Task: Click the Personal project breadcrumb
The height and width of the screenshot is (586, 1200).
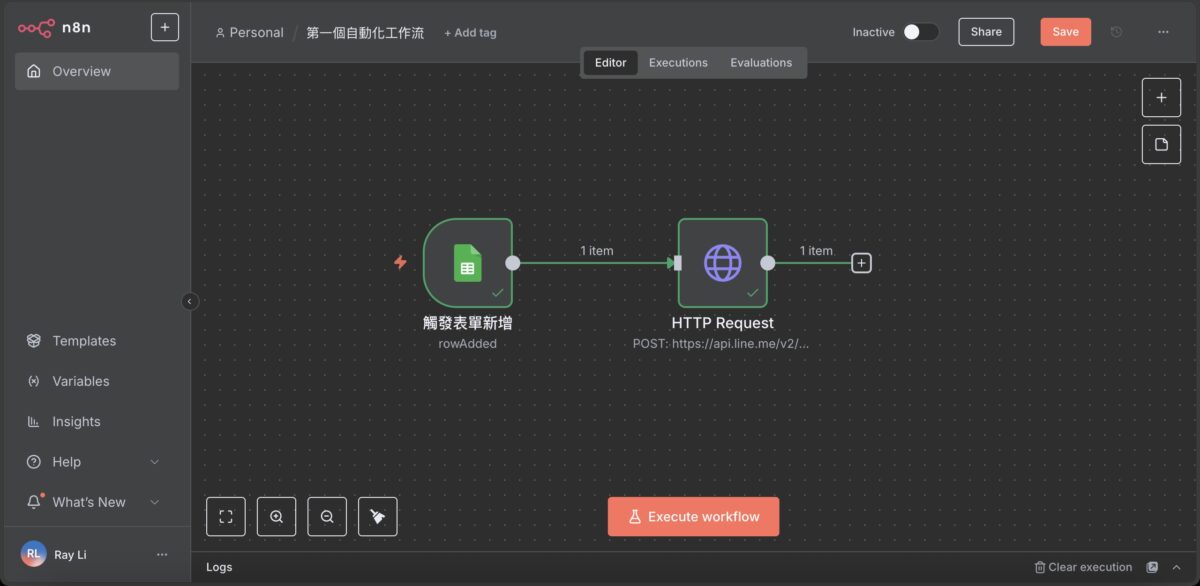Action: point(250,32)
